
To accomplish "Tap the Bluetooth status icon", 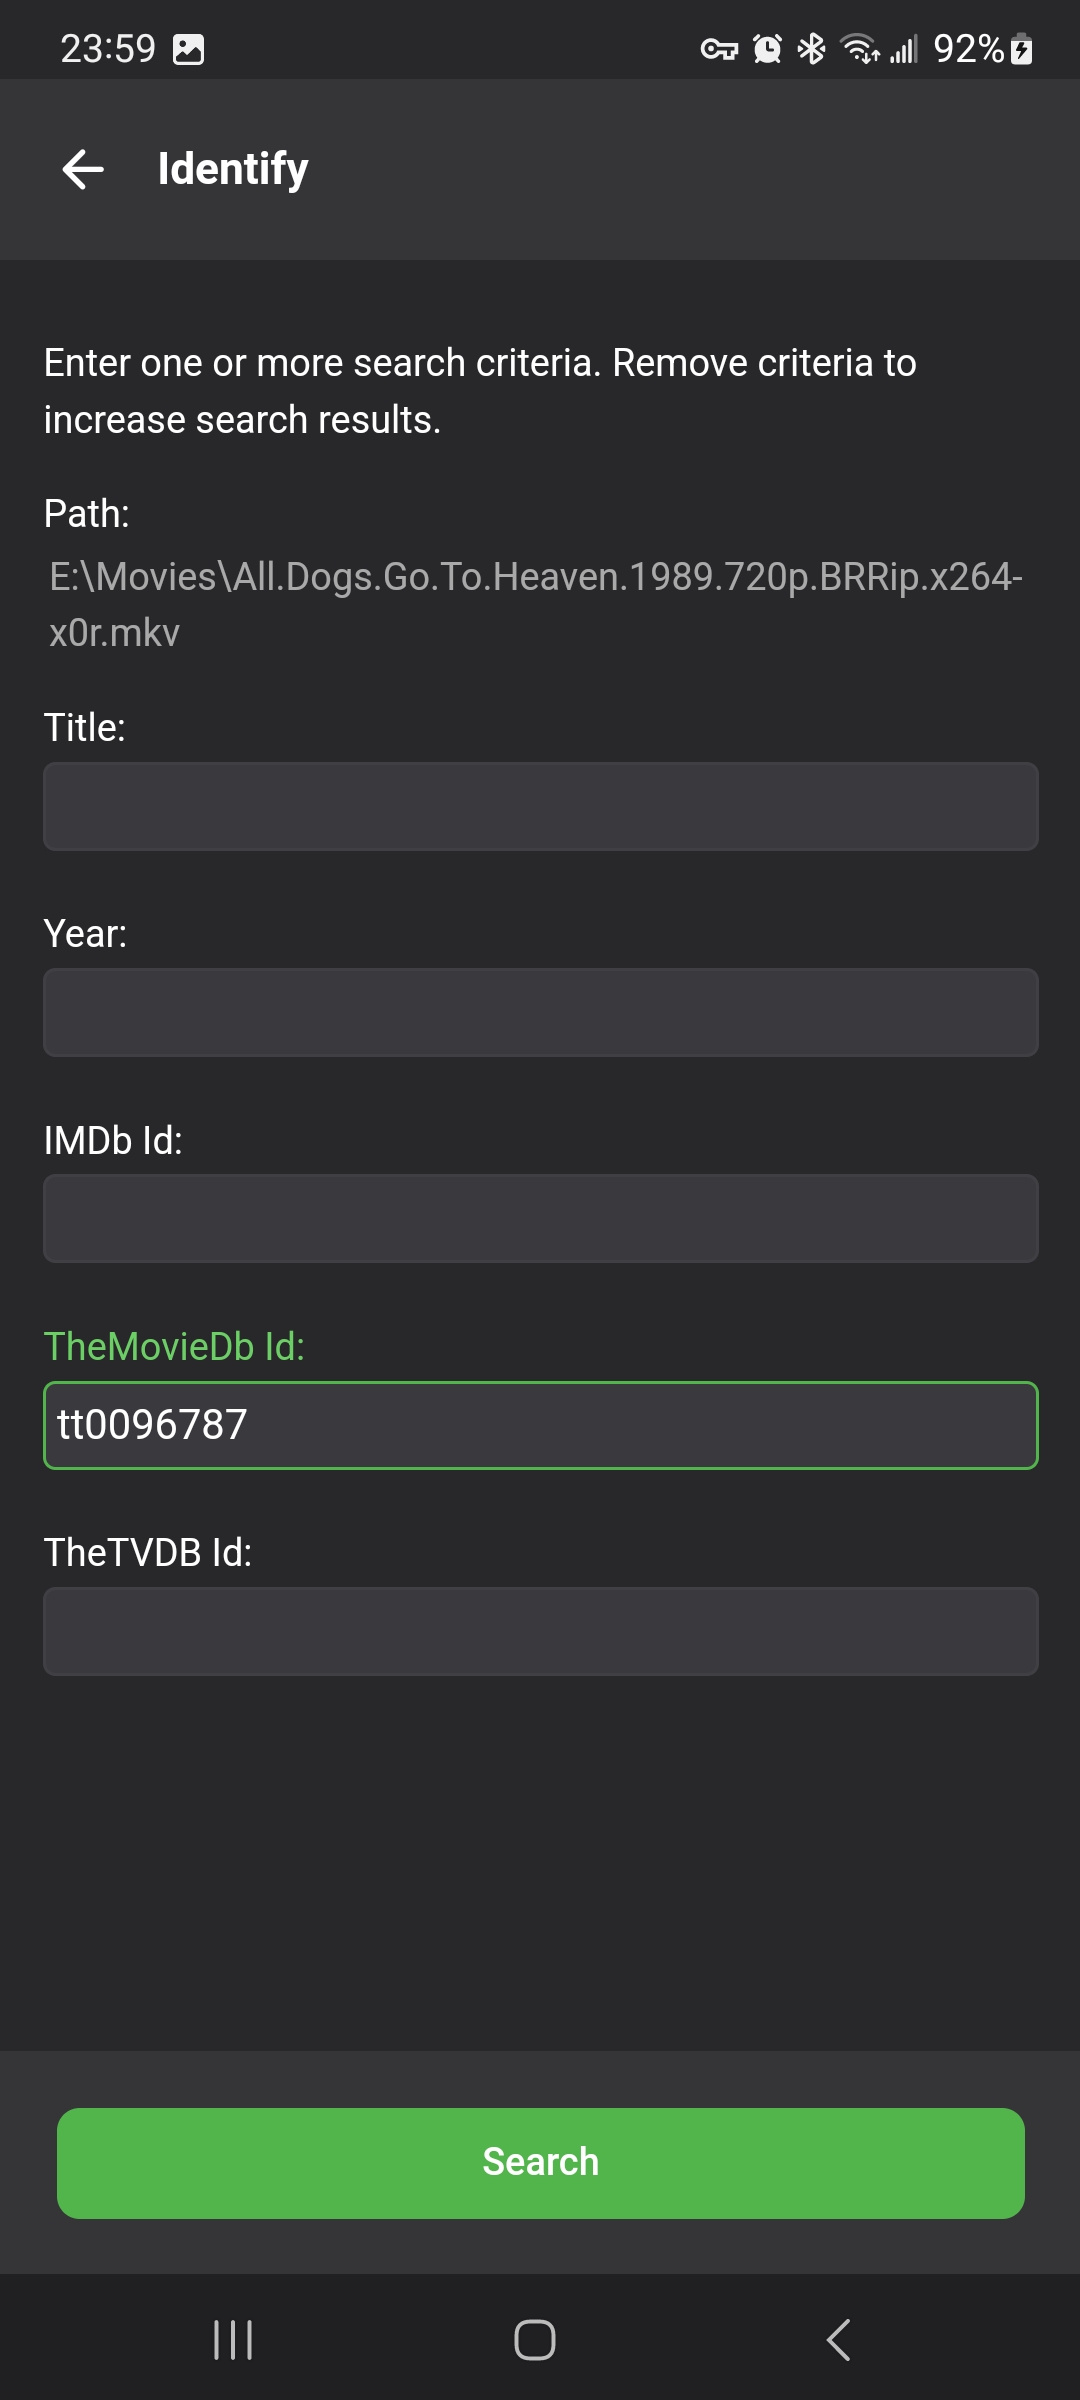I will (811, 49).
